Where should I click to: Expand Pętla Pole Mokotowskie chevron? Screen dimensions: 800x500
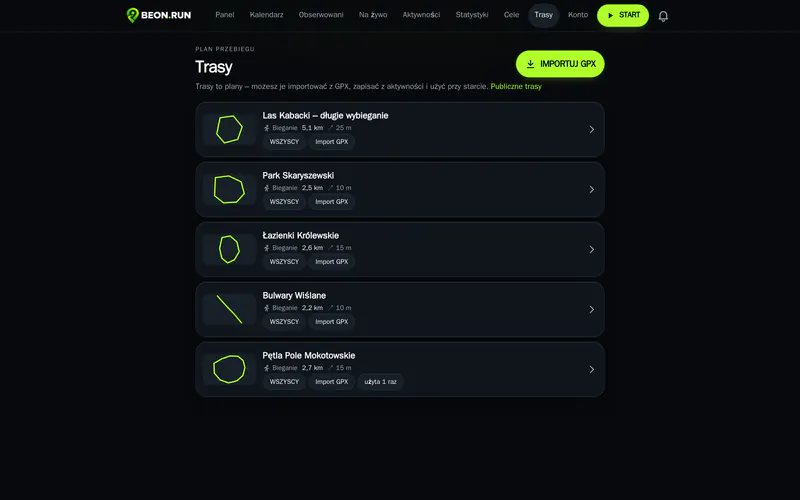coord(591,369)
